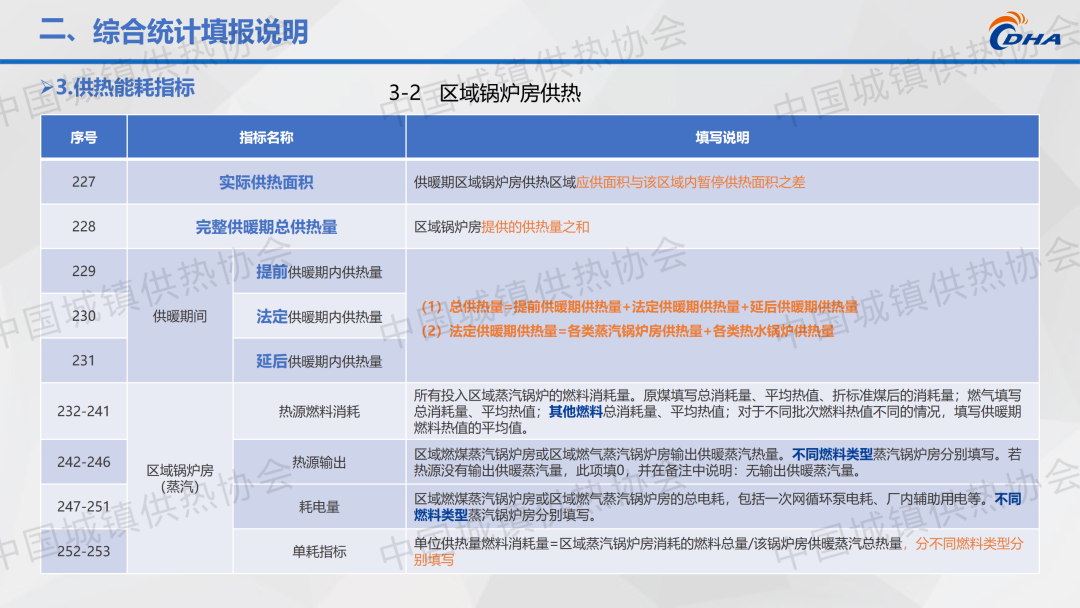Select the row number cell 227
The height and width of the screenshot is (608, 1080).
(84, 182)
